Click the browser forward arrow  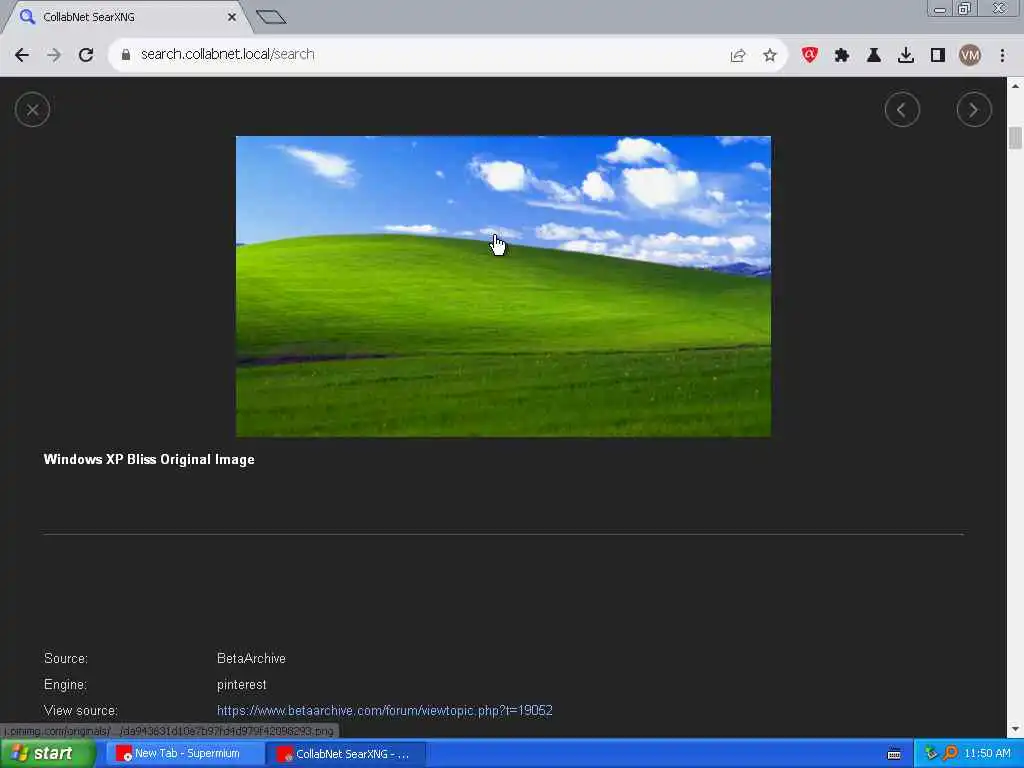click(54, 55)
